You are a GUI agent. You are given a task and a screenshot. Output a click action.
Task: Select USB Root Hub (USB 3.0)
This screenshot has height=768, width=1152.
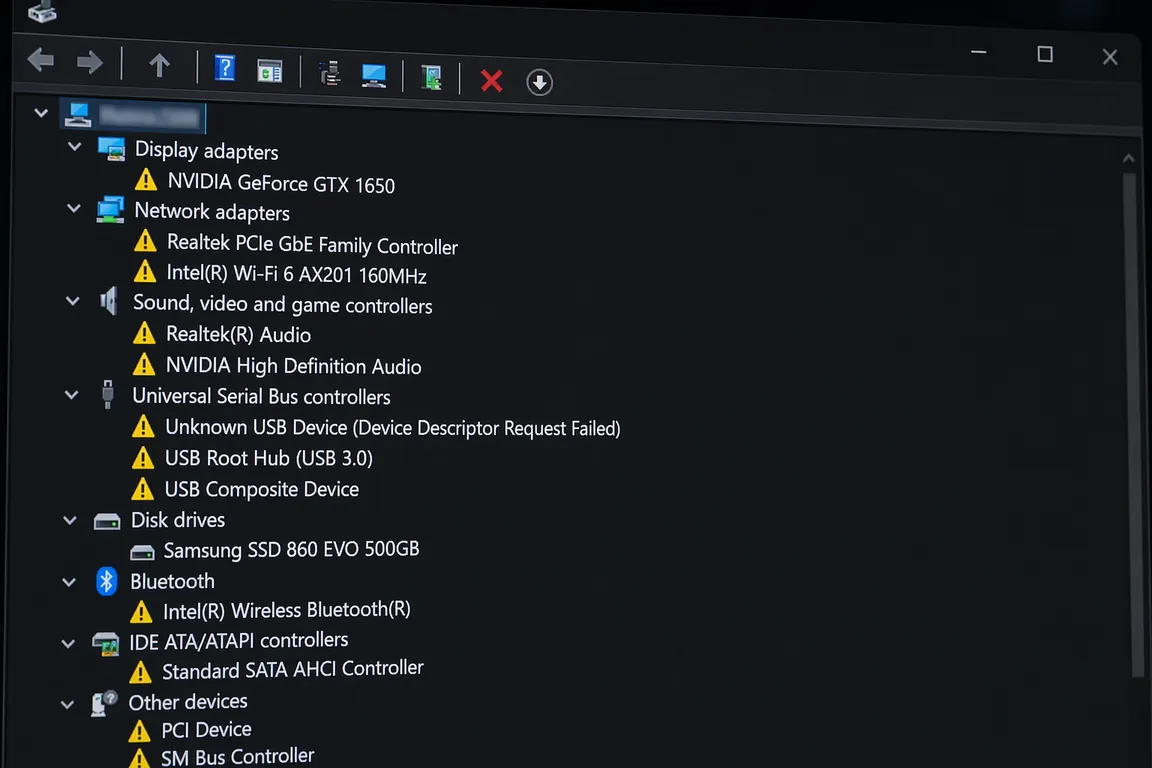point(268,458)
